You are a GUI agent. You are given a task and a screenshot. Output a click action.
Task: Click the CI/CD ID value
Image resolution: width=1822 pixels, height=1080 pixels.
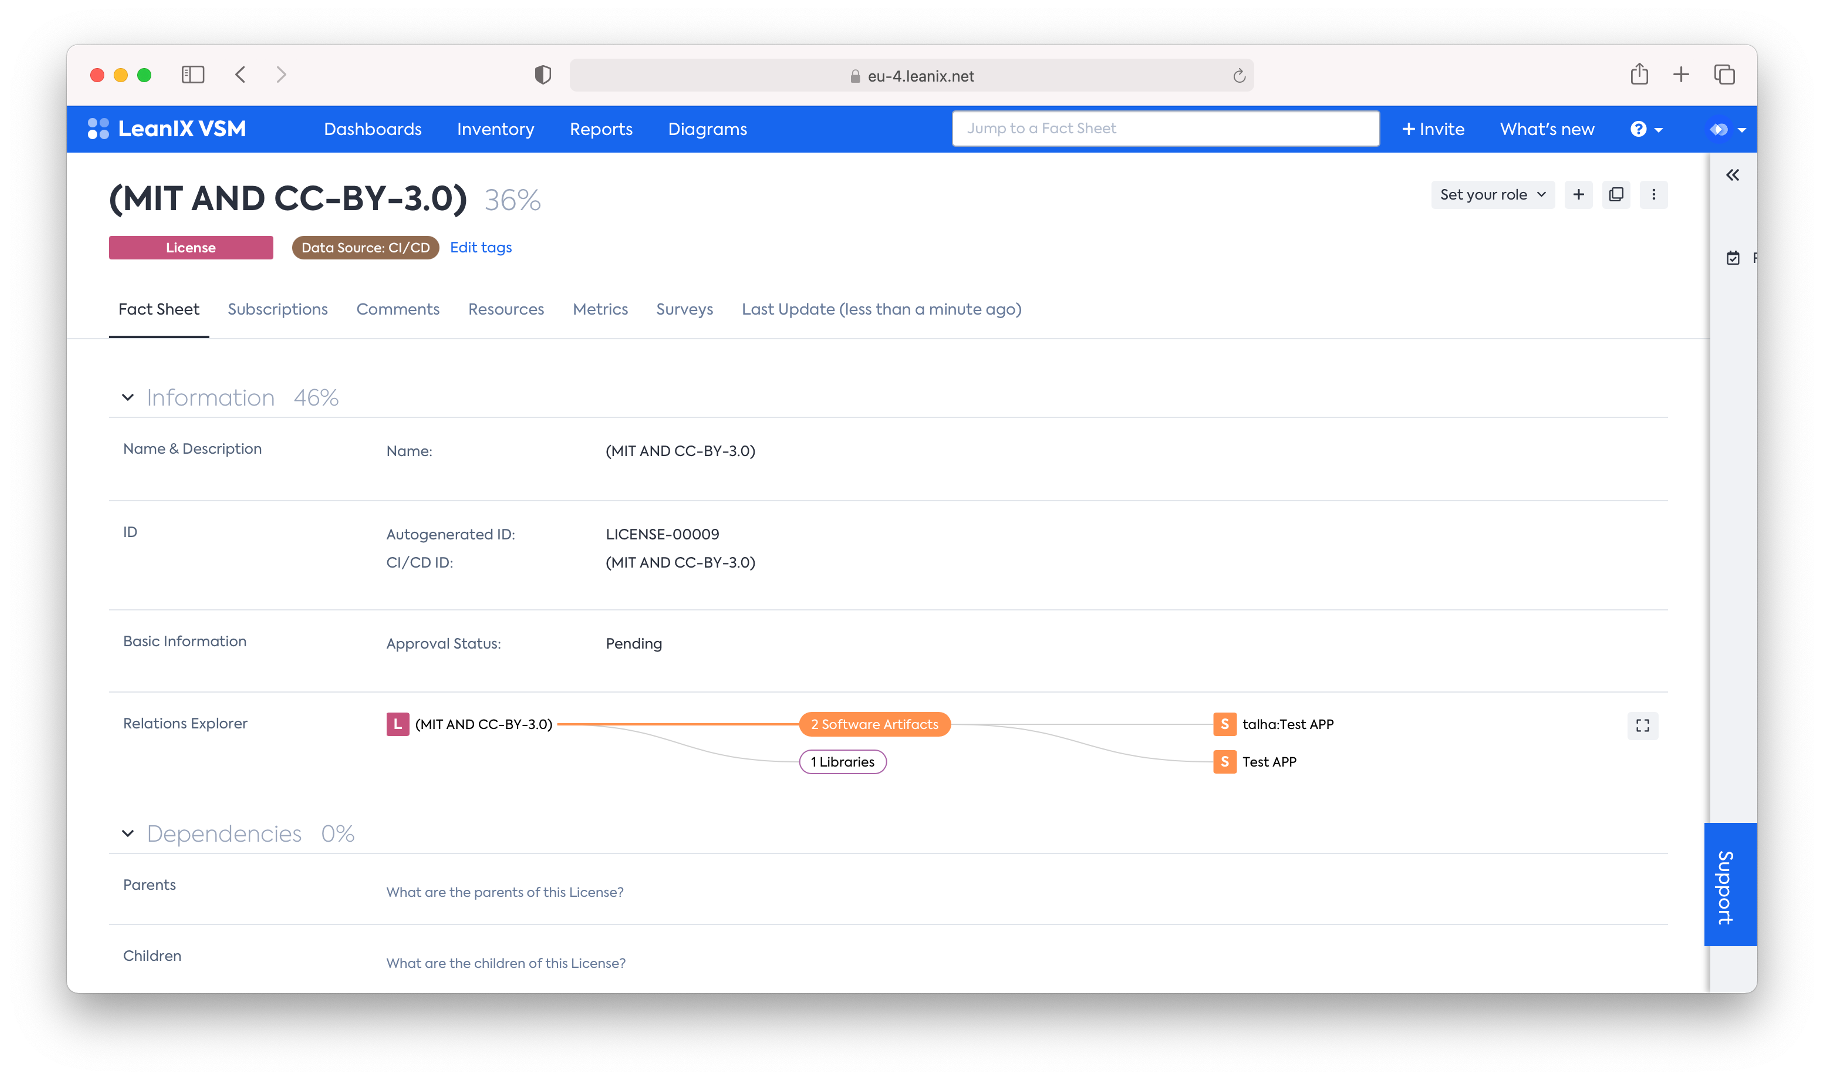coord(681,562)
